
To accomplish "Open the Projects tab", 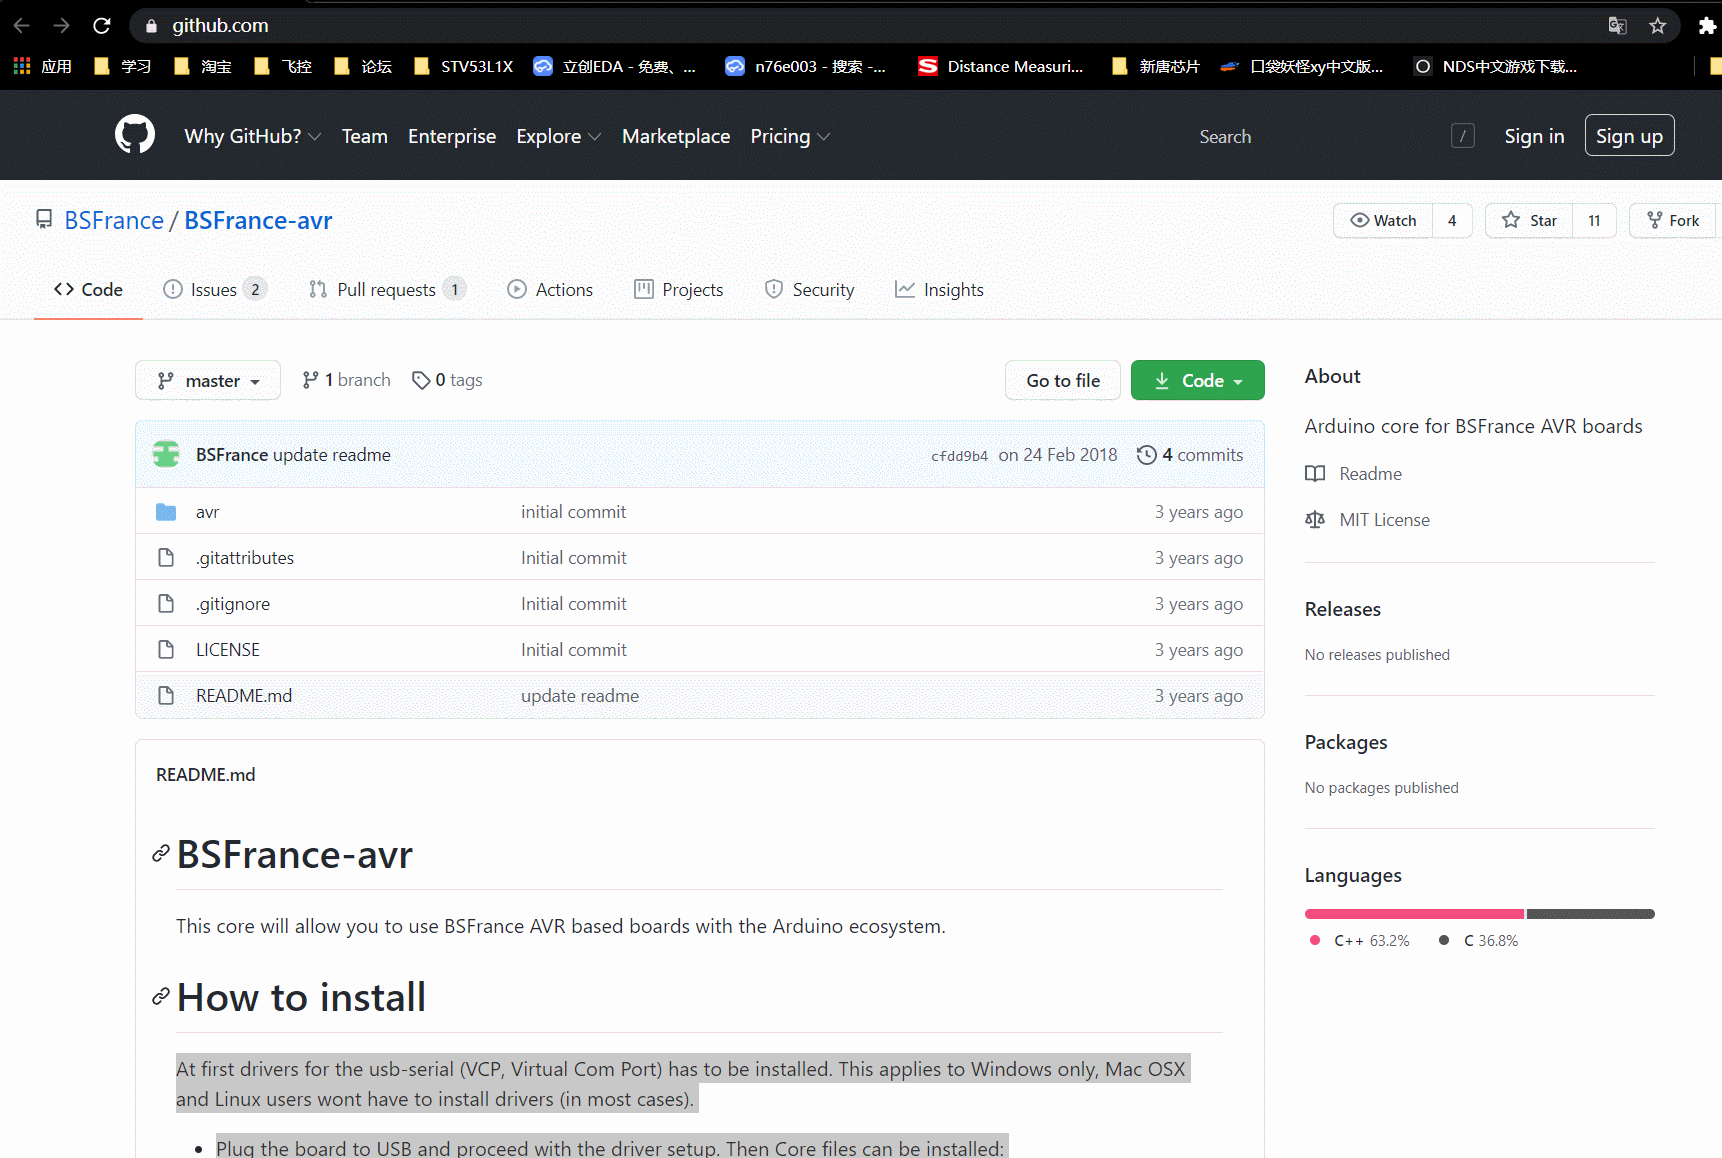I will pos(678,289).
